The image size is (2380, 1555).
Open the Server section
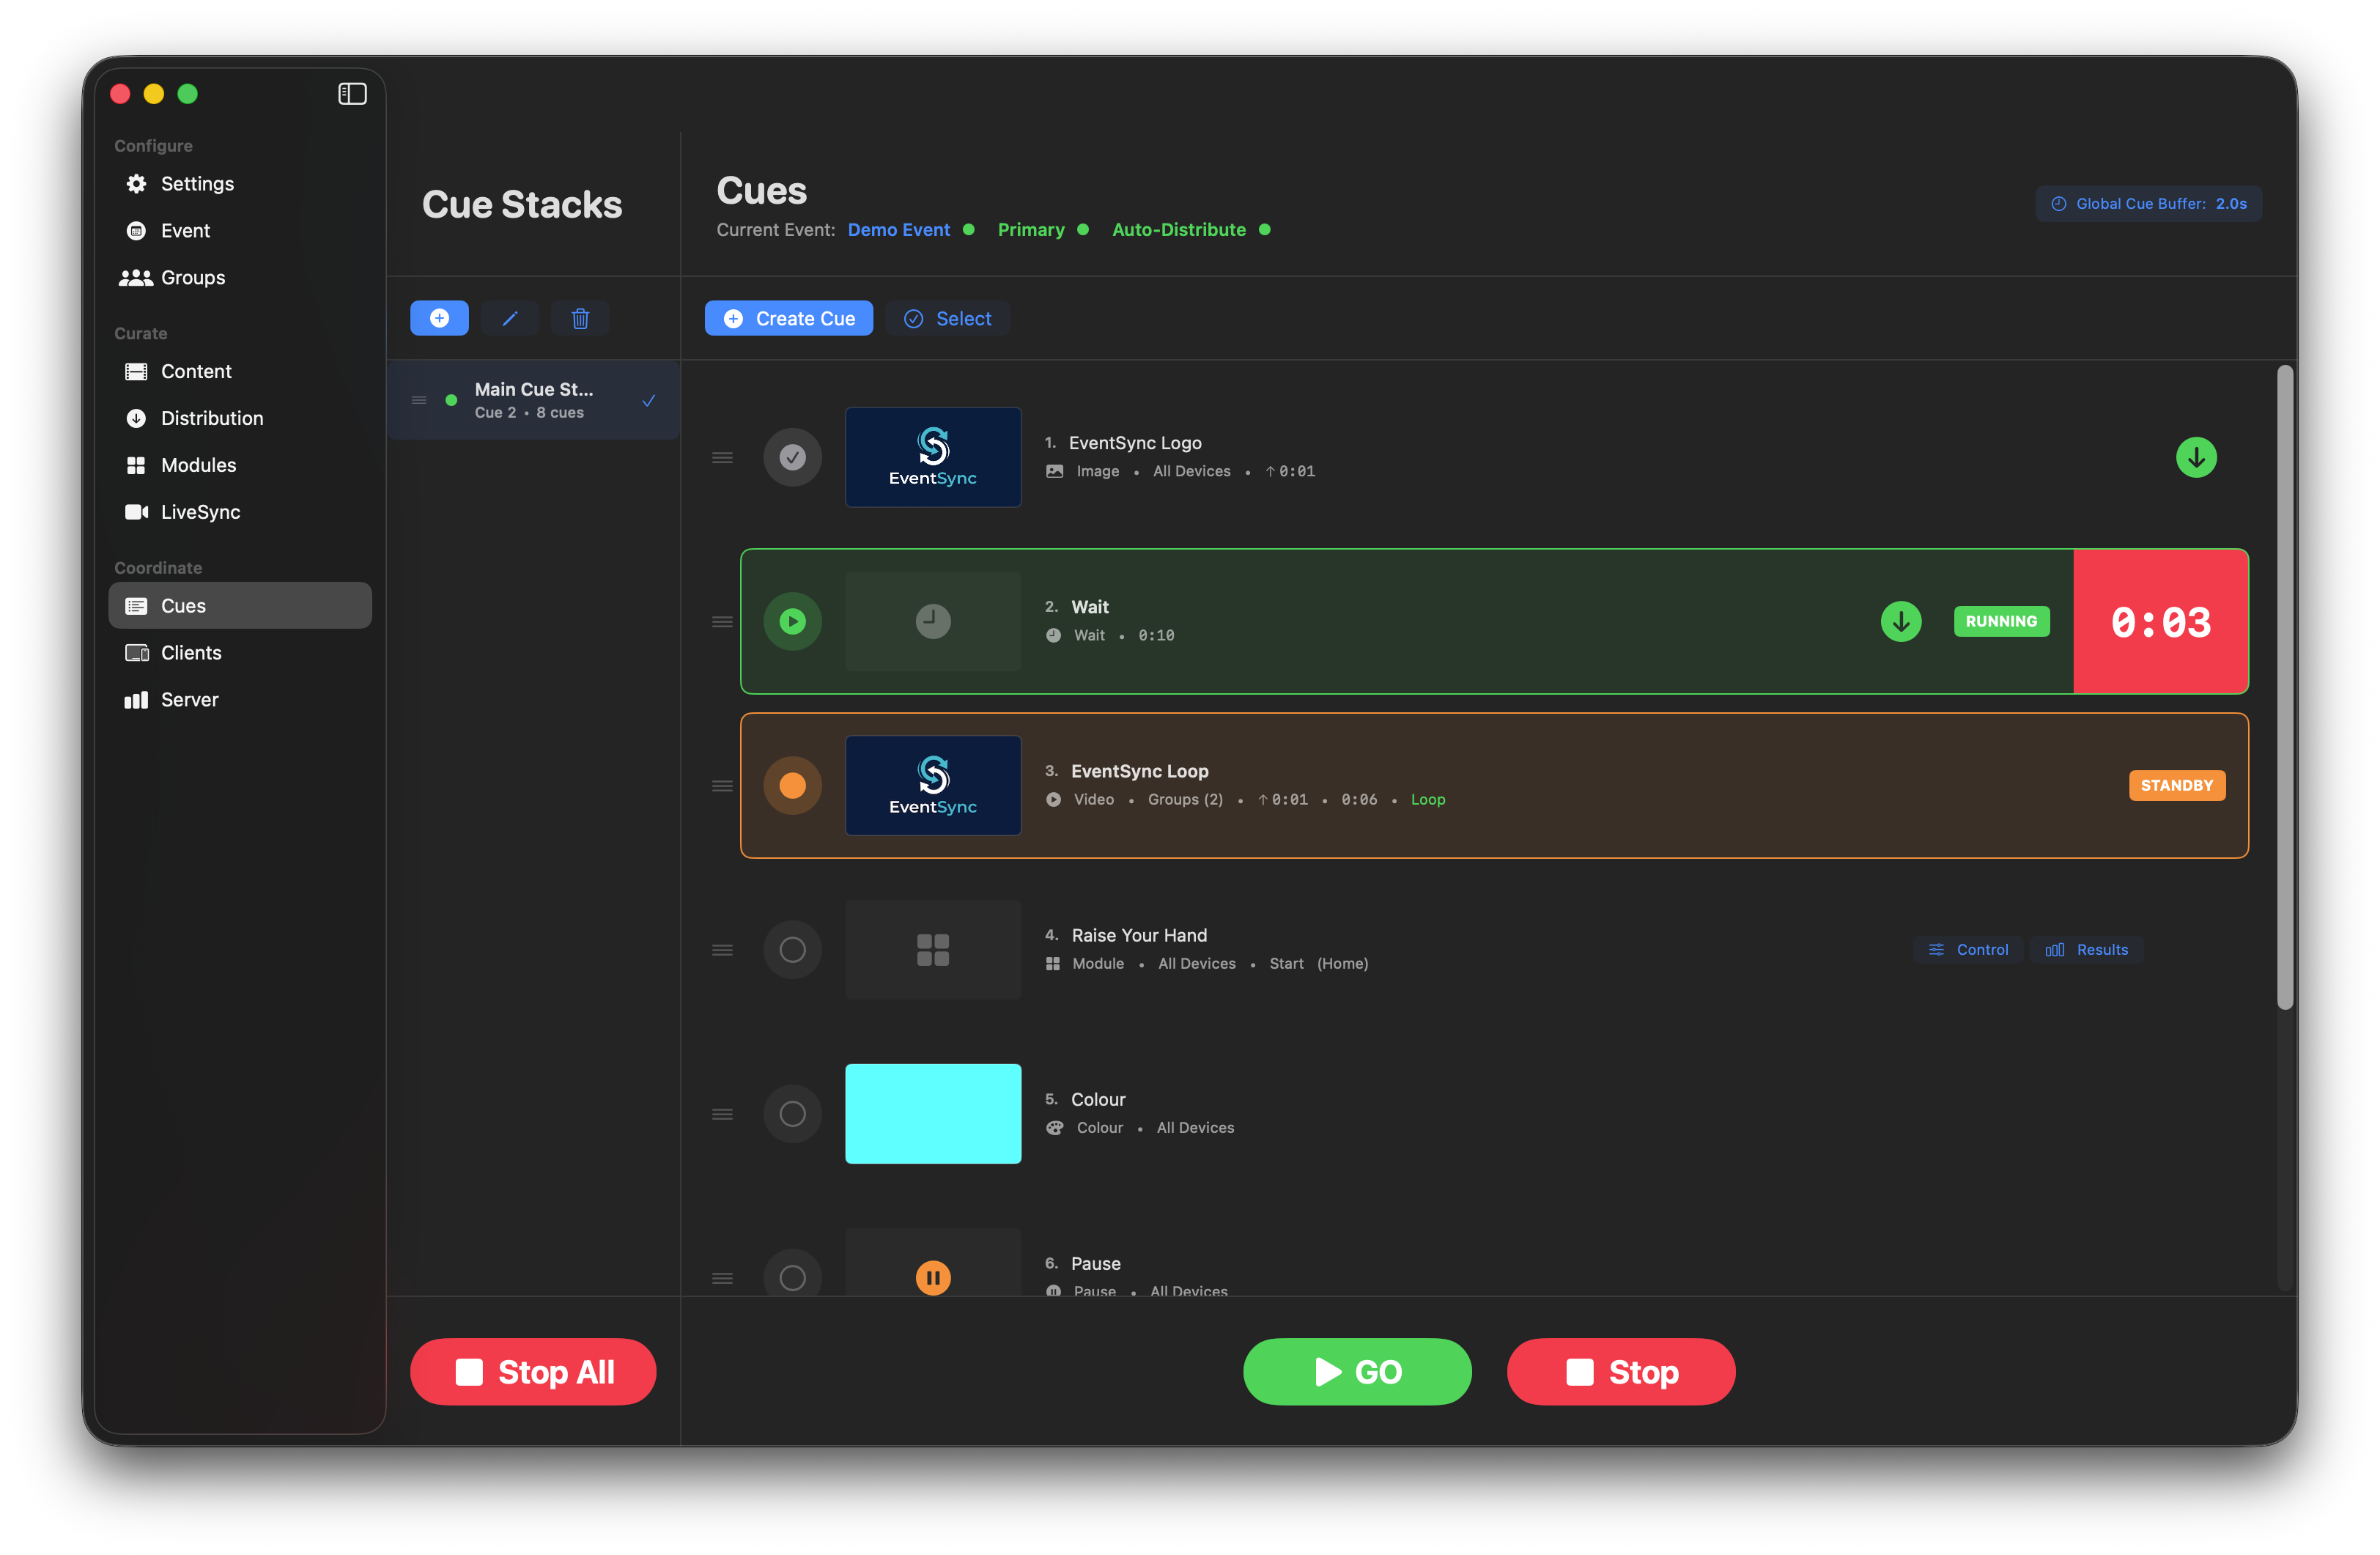[x=240, y=700]
